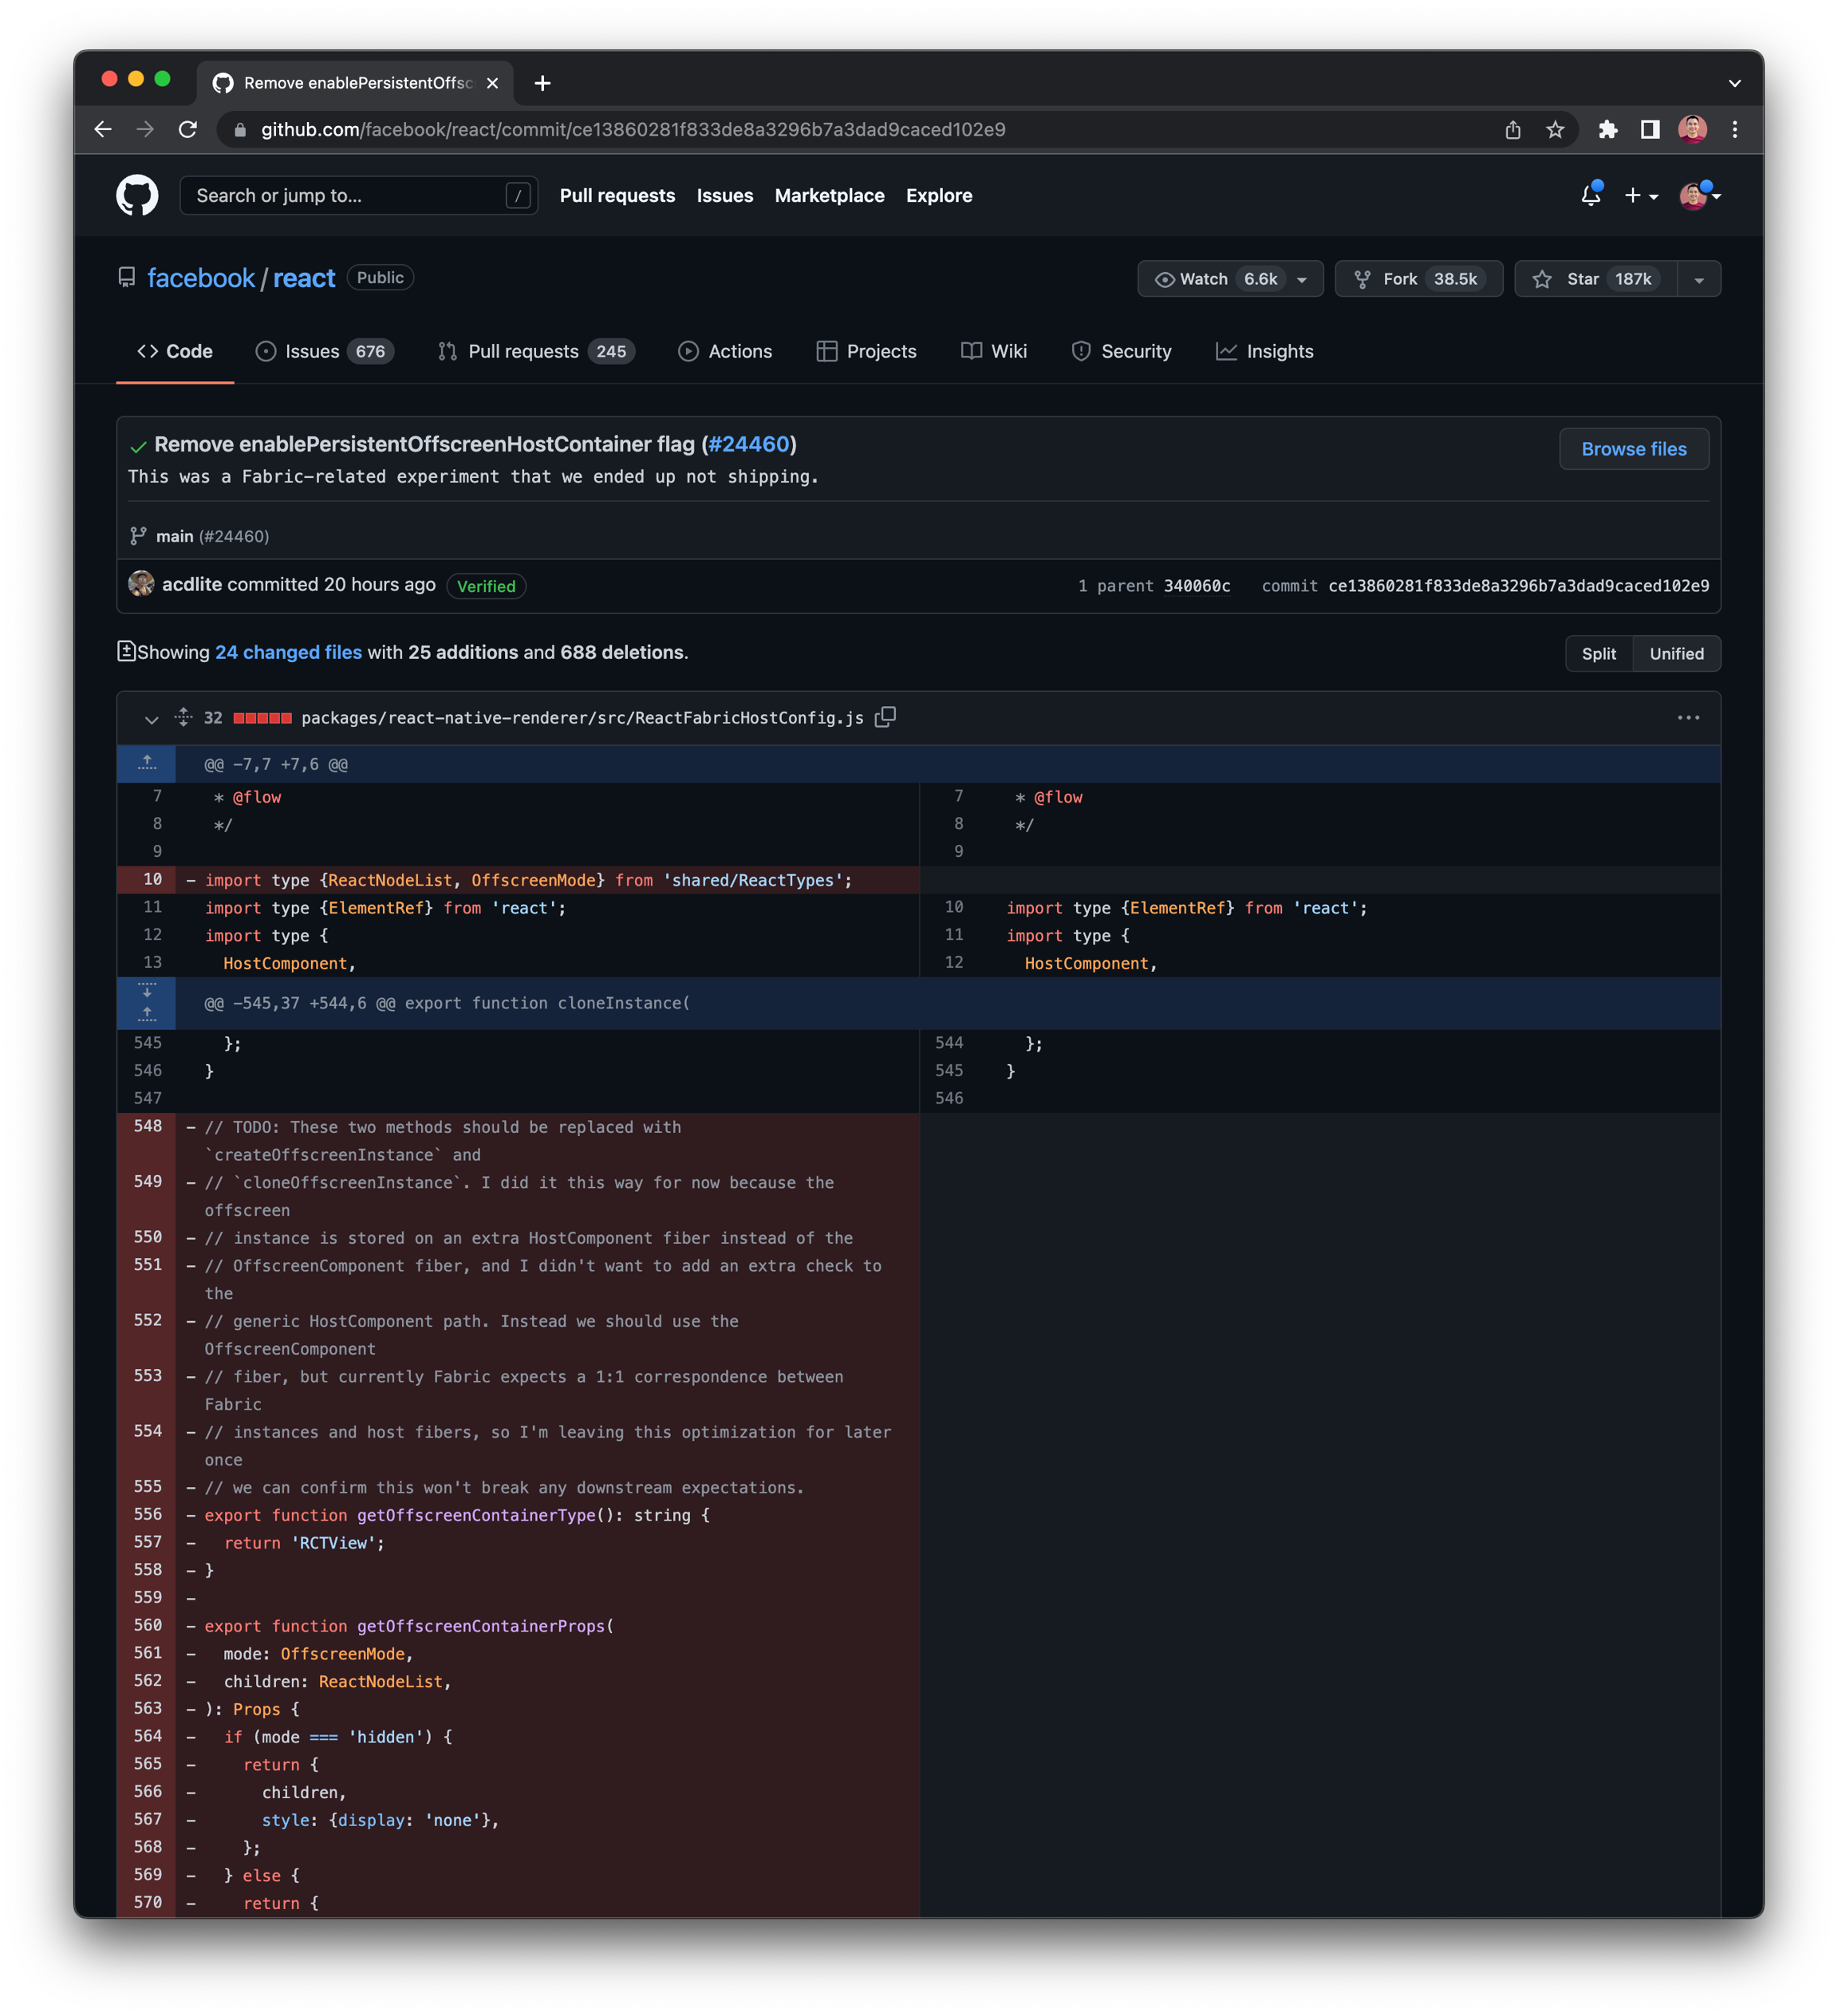Open file options three-dots menu
Viewport: 1838px width, 2016px height.
click(1688, 718)
